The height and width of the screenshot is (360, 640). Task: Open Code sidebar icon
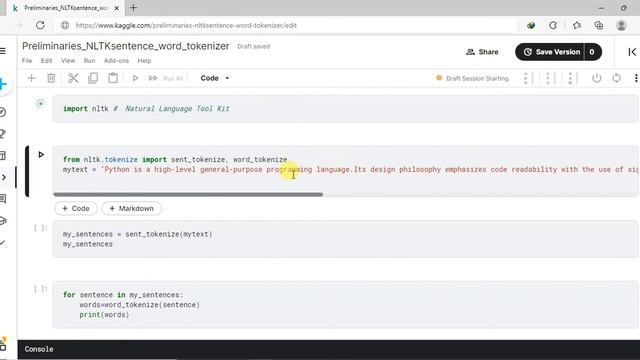(x=3, y=177)
